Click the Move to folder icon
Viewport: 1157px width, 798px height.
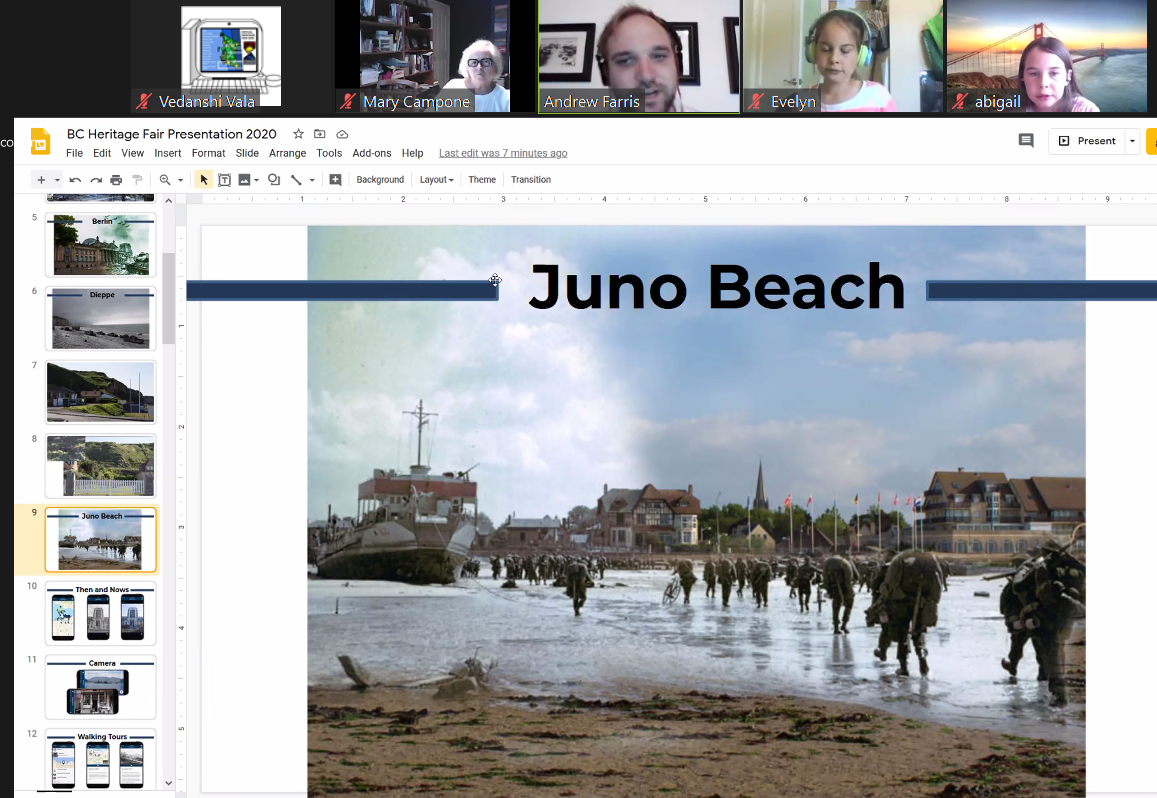(320, 134)
